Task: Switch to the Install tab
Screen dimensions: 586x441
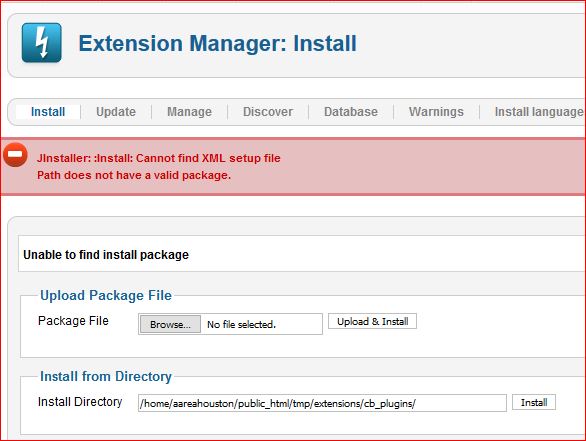Action: point(48,112)
